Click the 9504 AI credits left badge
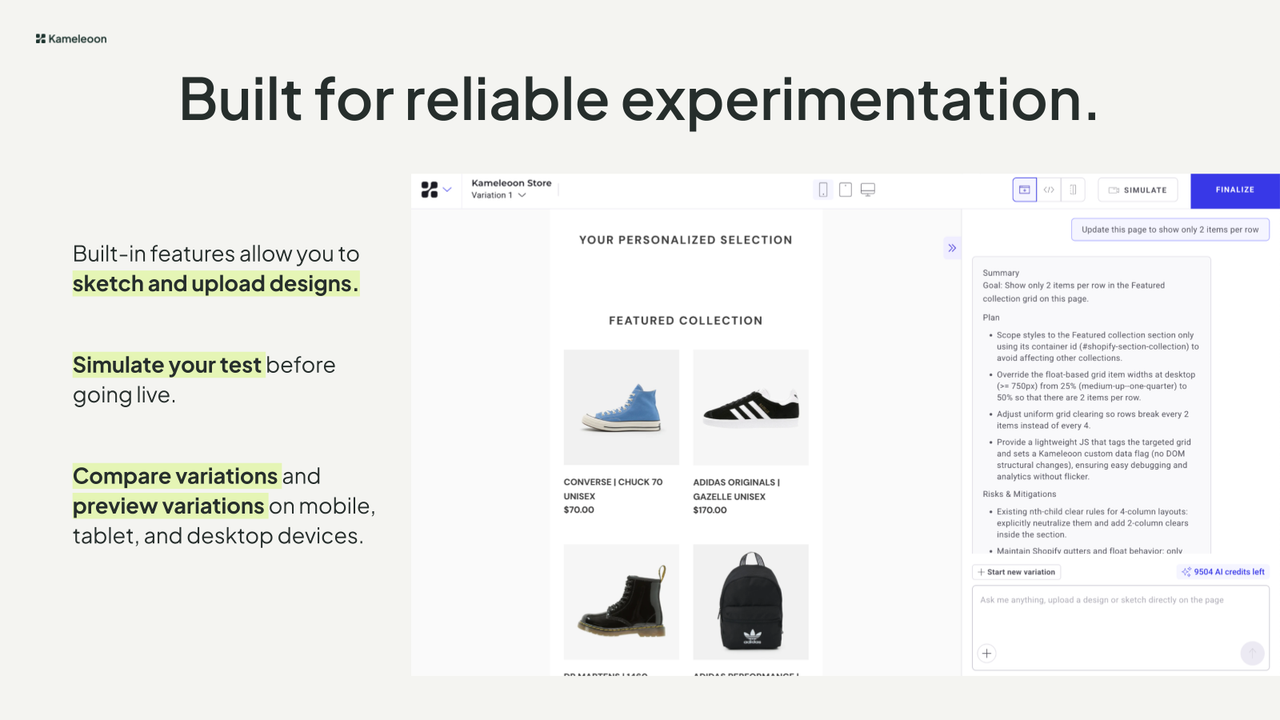 (x=1223, y=572)
